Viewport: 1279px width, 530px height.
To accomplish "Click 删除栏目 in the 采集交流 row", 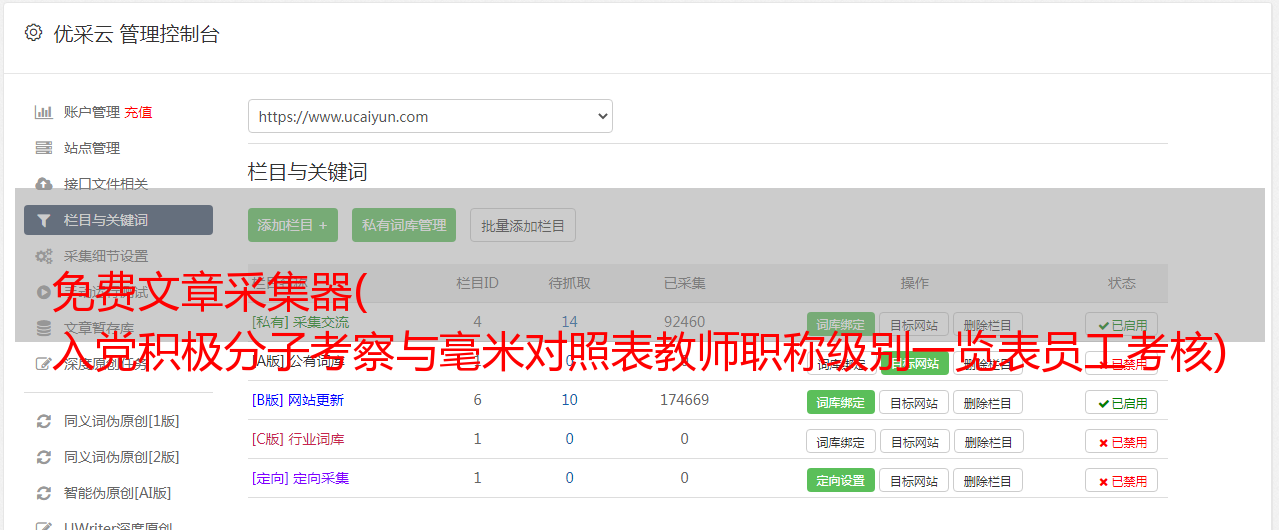I will [988, 324].
